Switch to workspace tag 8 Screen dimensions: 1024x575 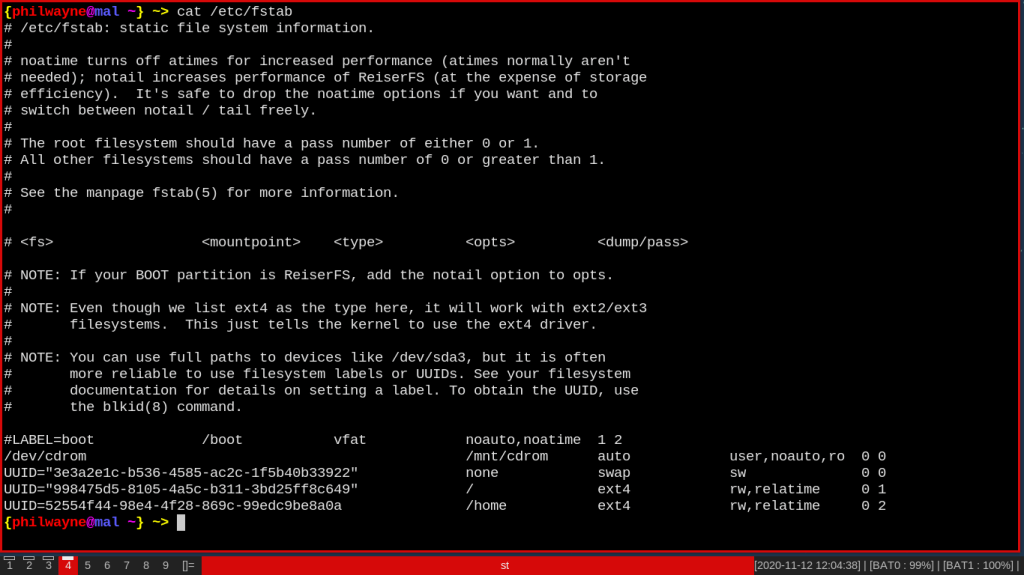[x=146, y=565]
